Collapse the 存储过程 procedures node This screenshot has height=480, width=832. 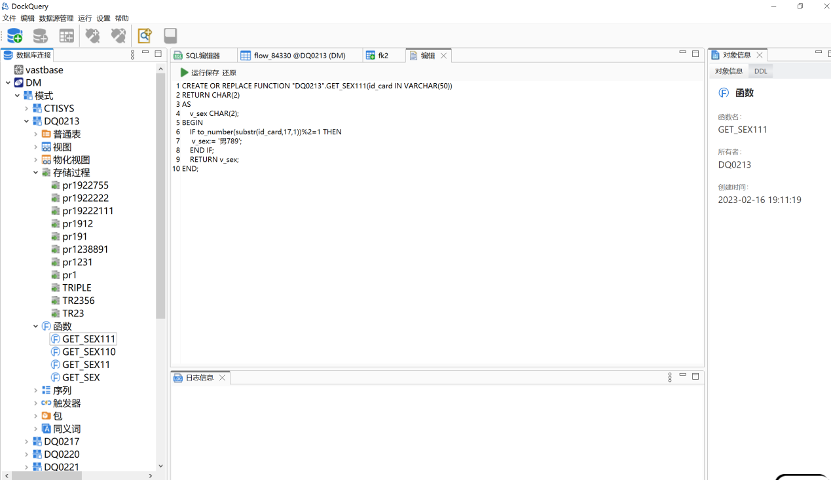point(36,172)
